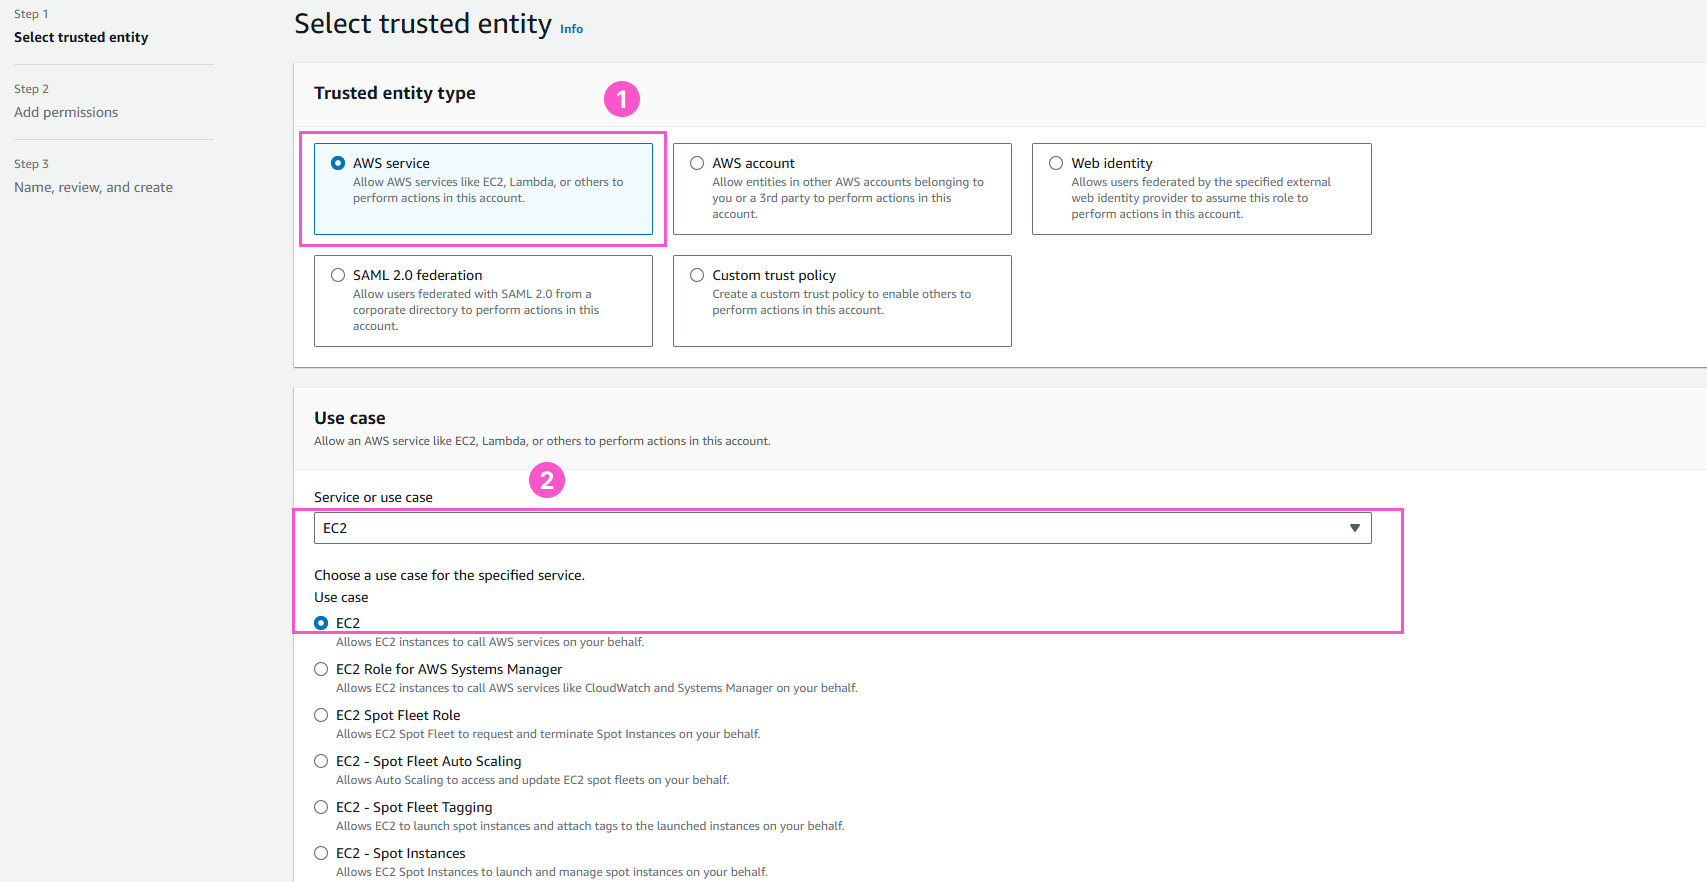Open the Info link beside the page title

click(571, 29)
